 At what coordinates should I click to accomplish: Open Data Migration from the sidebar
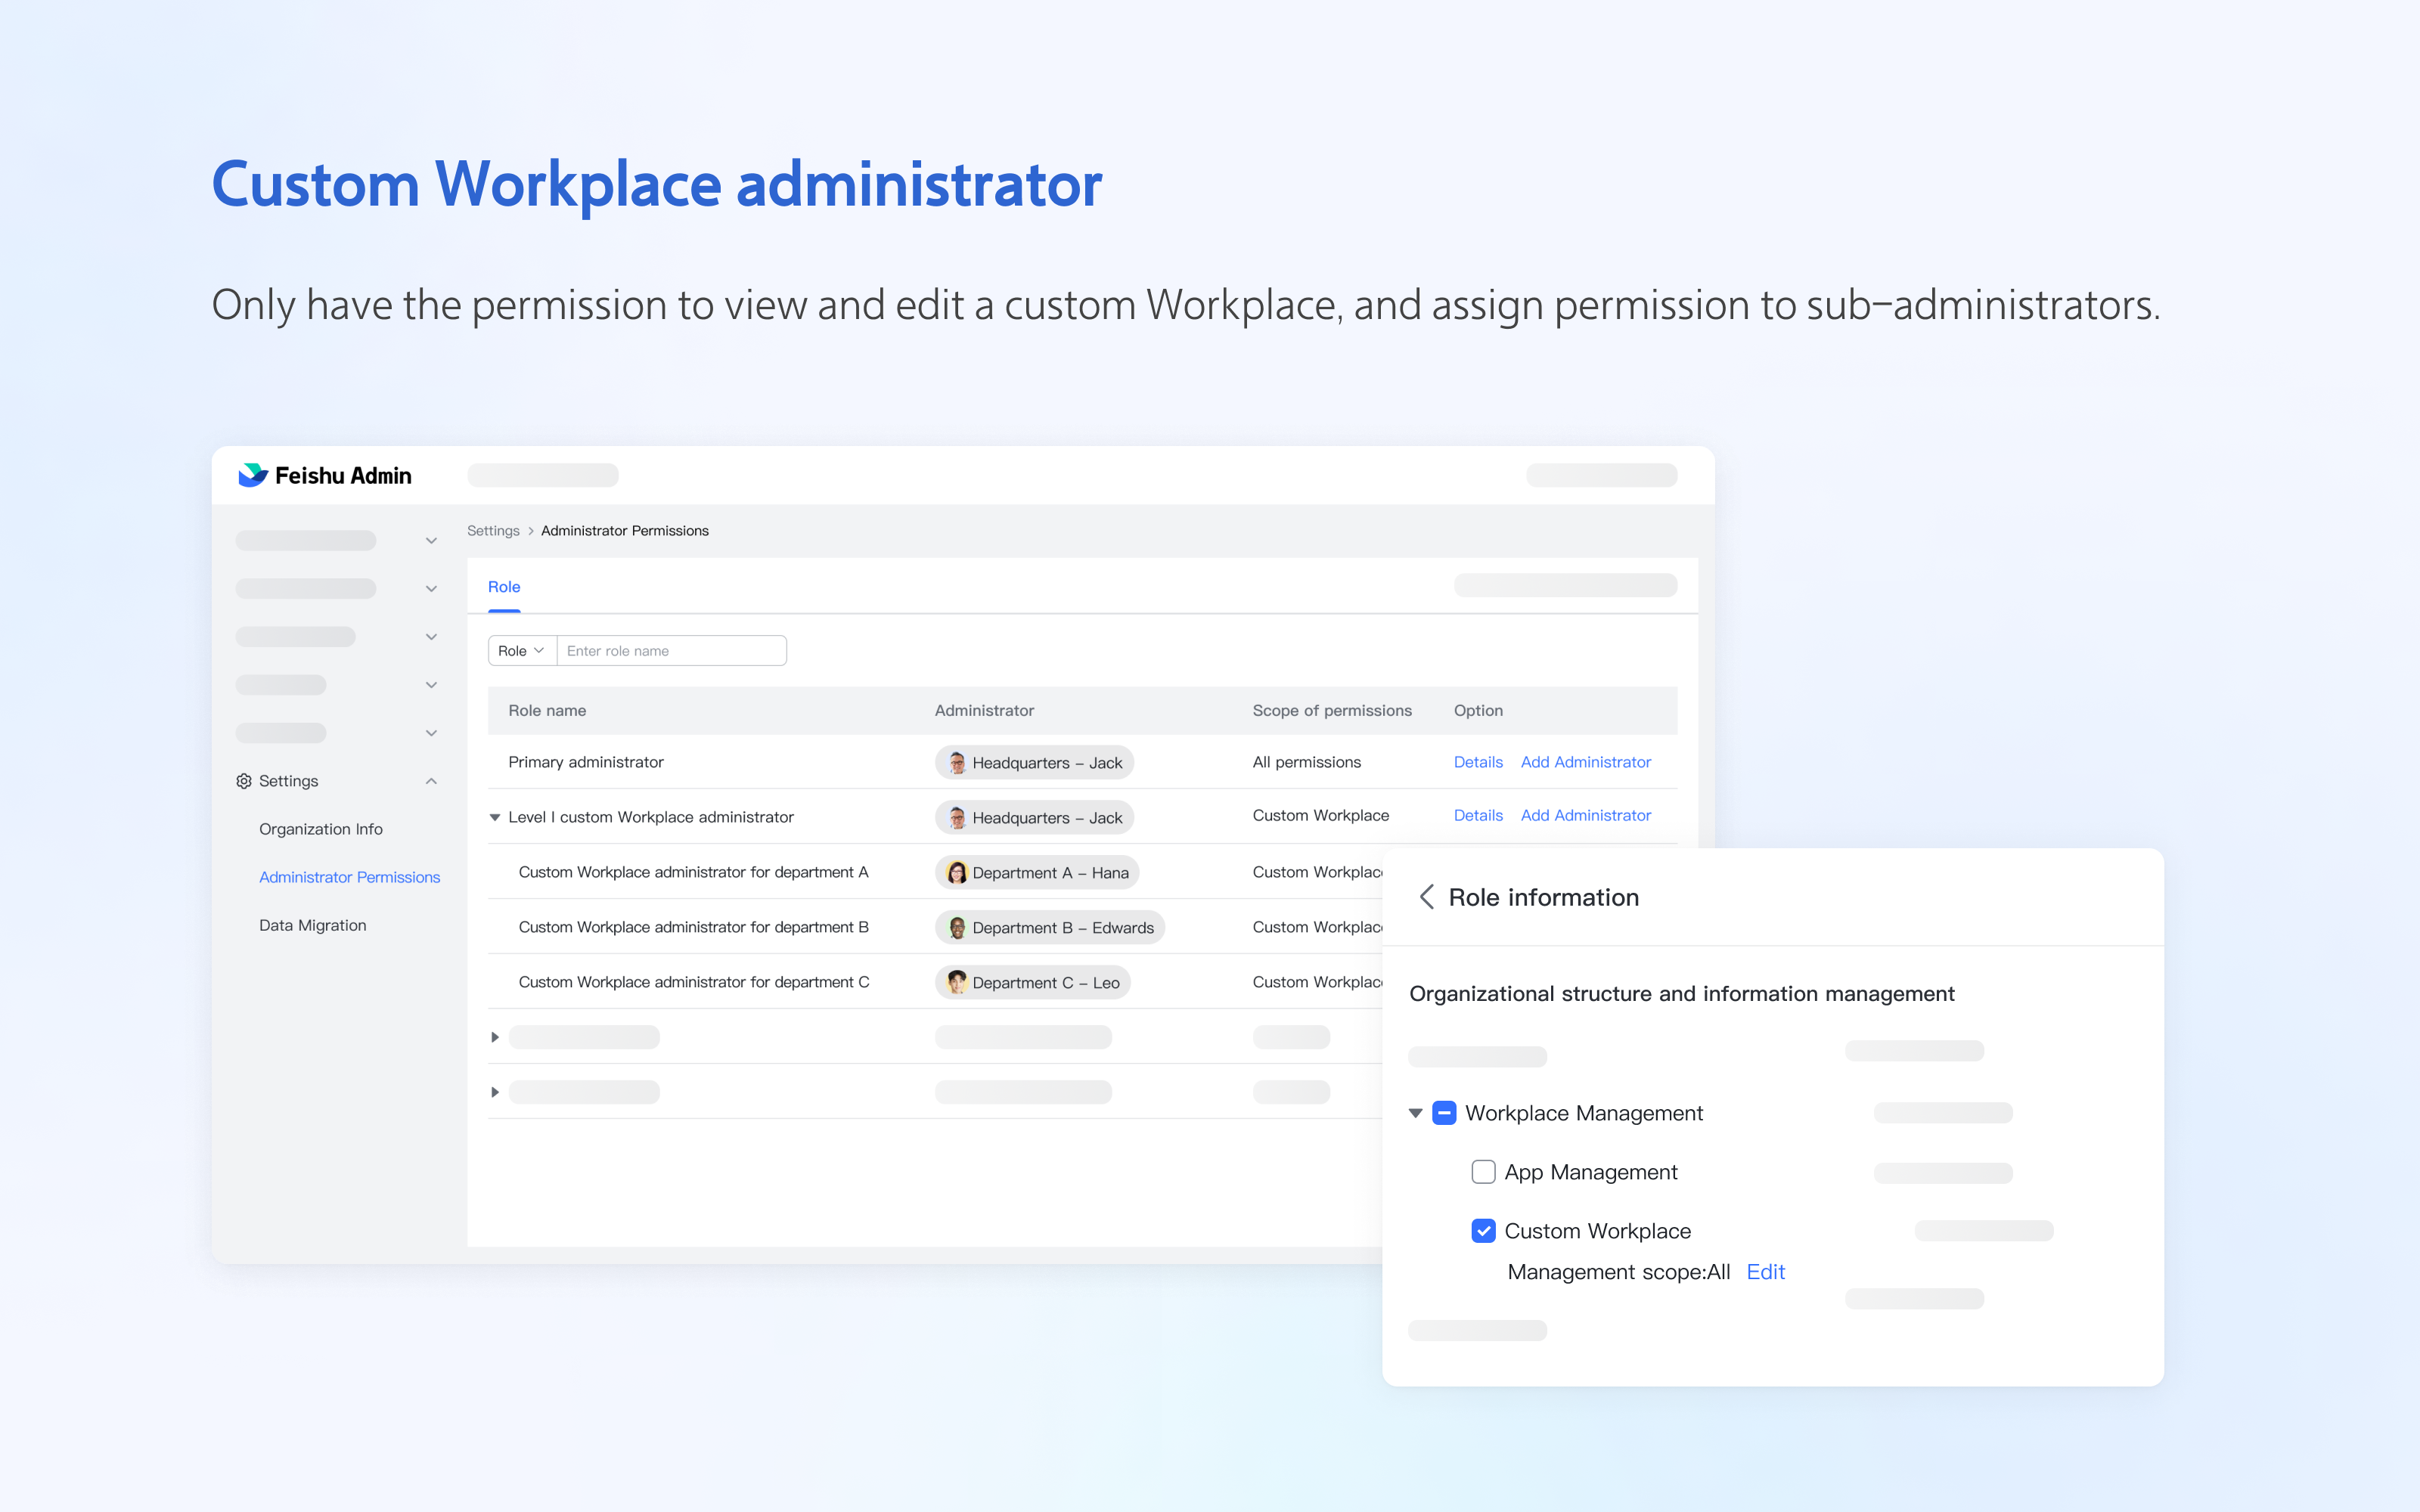click(x=313, y=924)
